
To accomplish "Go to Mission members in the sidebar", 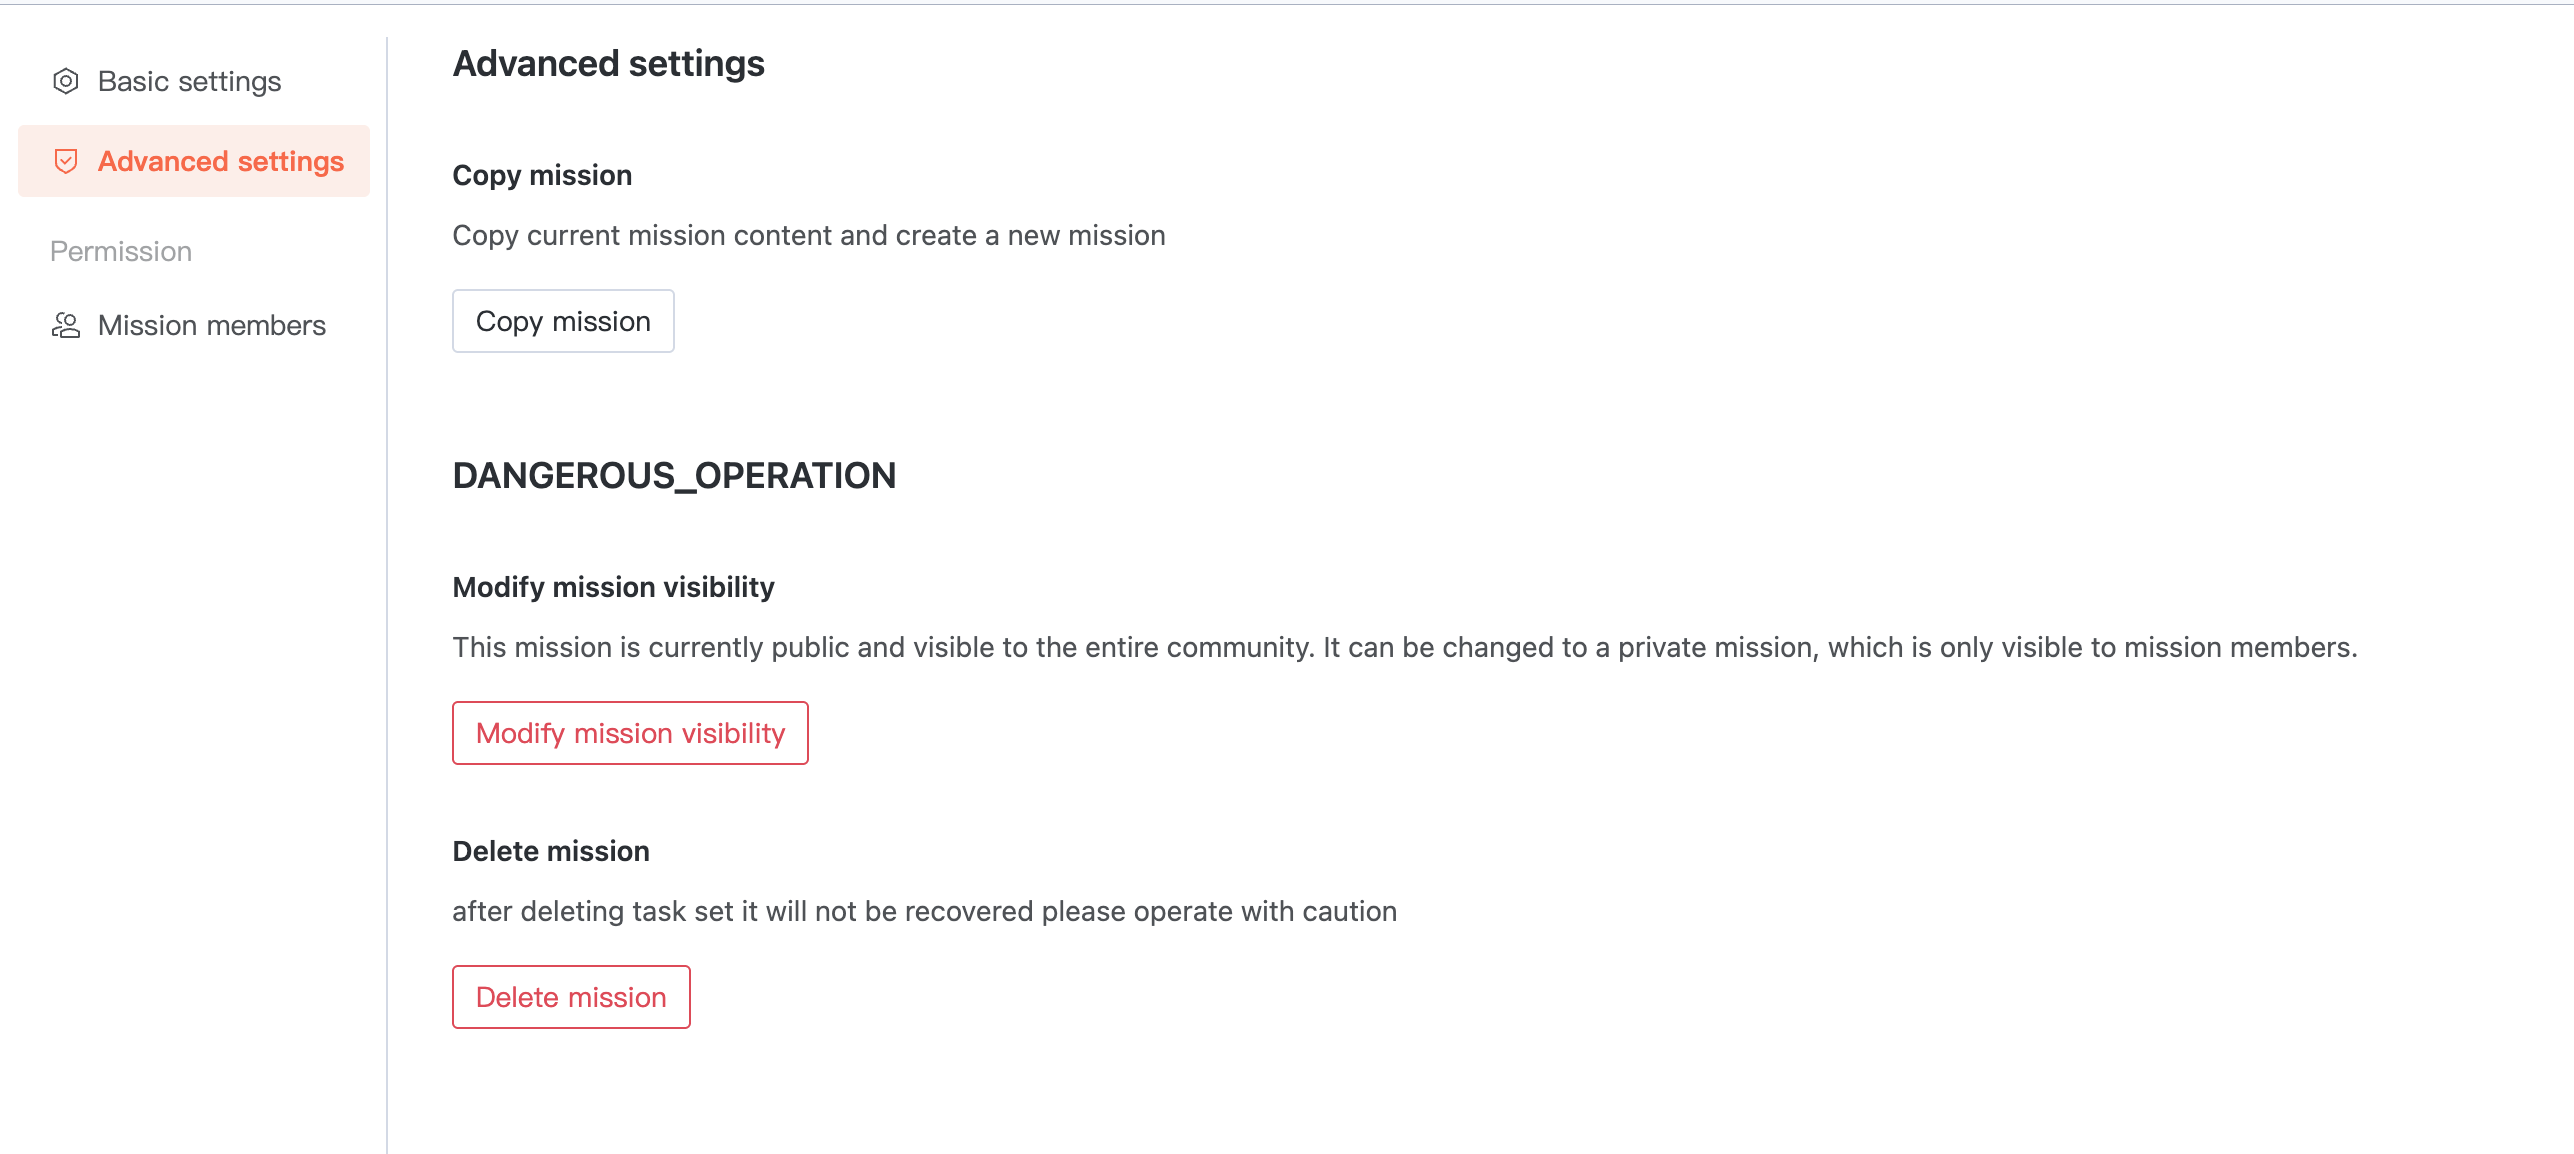I will pyautogui.click(x=211, y=325).
